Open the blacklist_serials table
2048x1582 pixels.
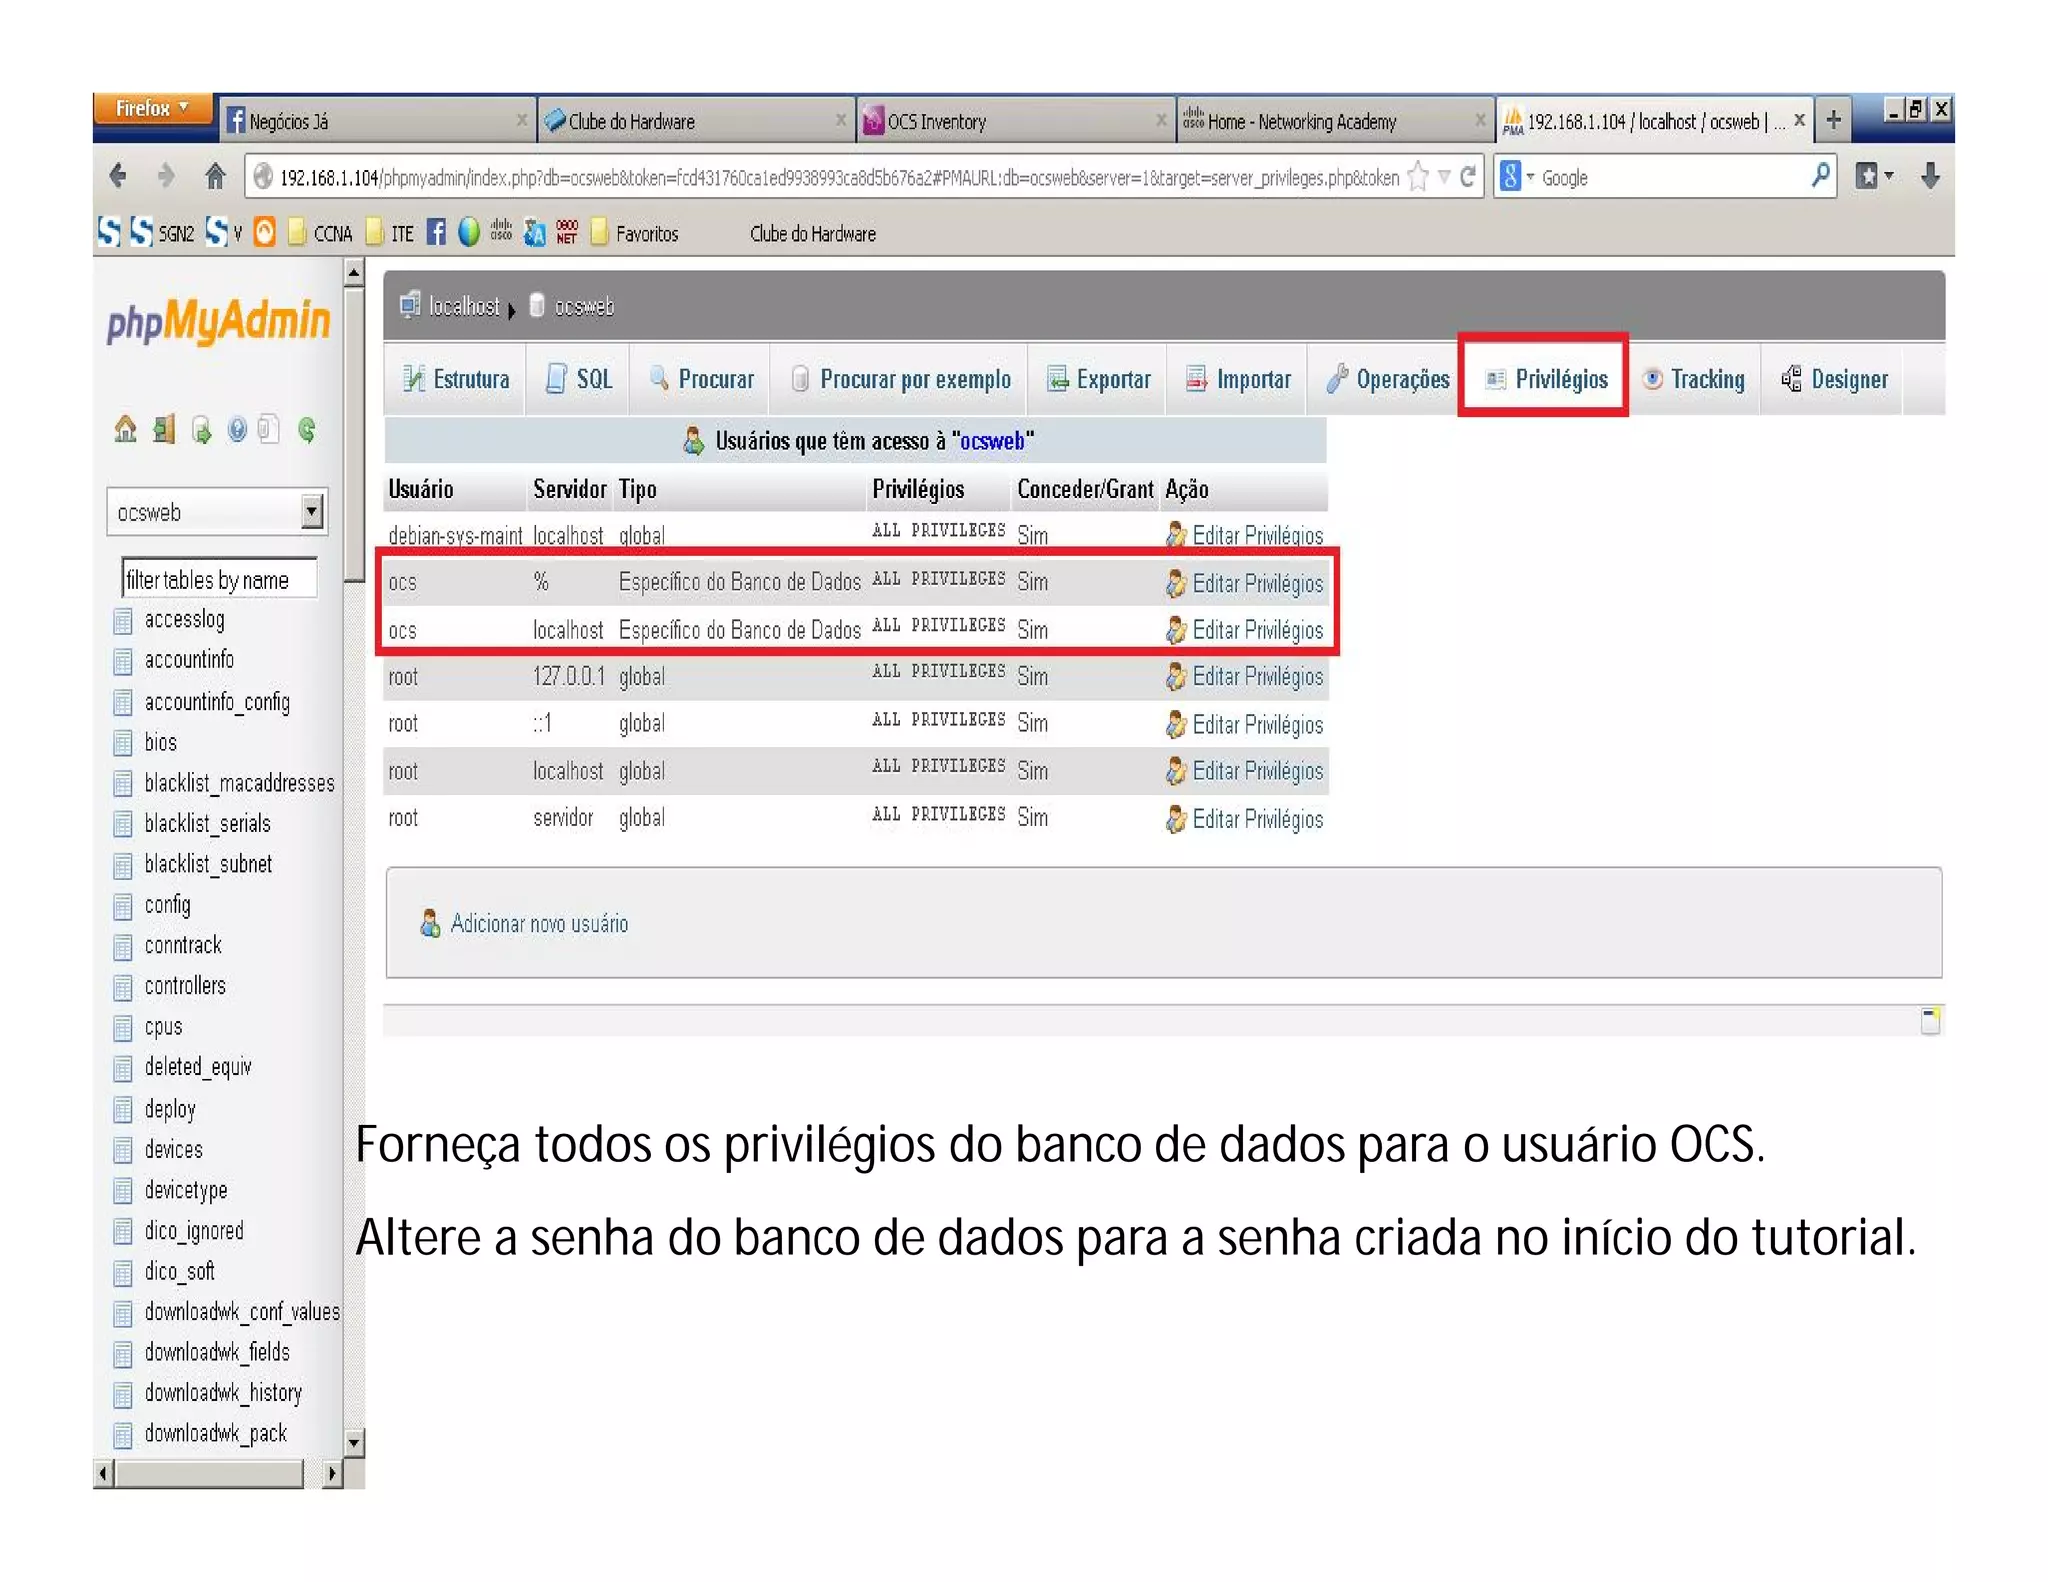click(207, 824)
